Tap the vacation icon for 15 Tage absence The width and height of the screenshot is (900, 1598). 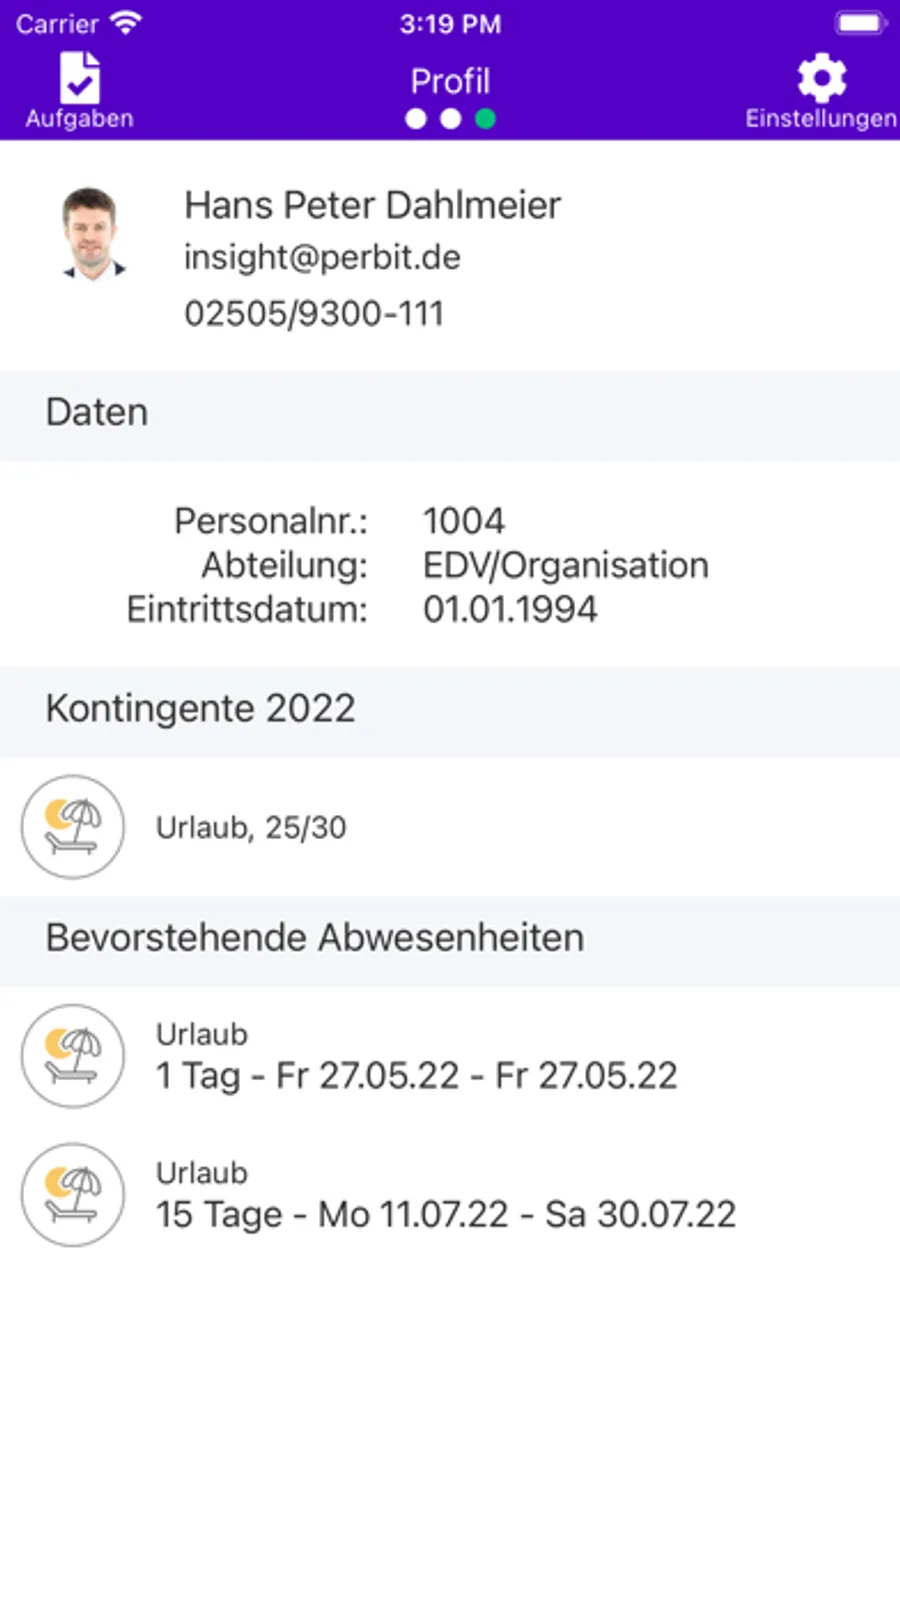[x=73, y=1195]
